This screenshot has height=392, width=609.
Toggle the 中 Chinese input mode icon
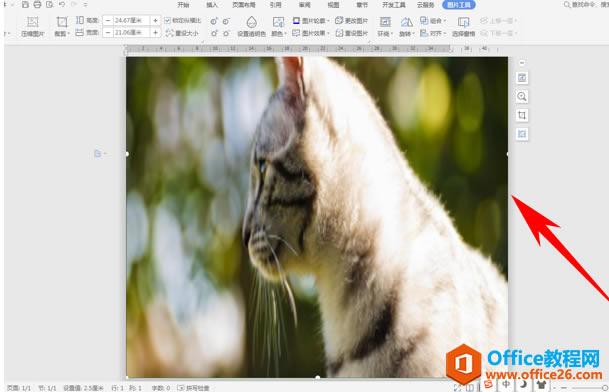pyautogui.click(x=506, y=384)
